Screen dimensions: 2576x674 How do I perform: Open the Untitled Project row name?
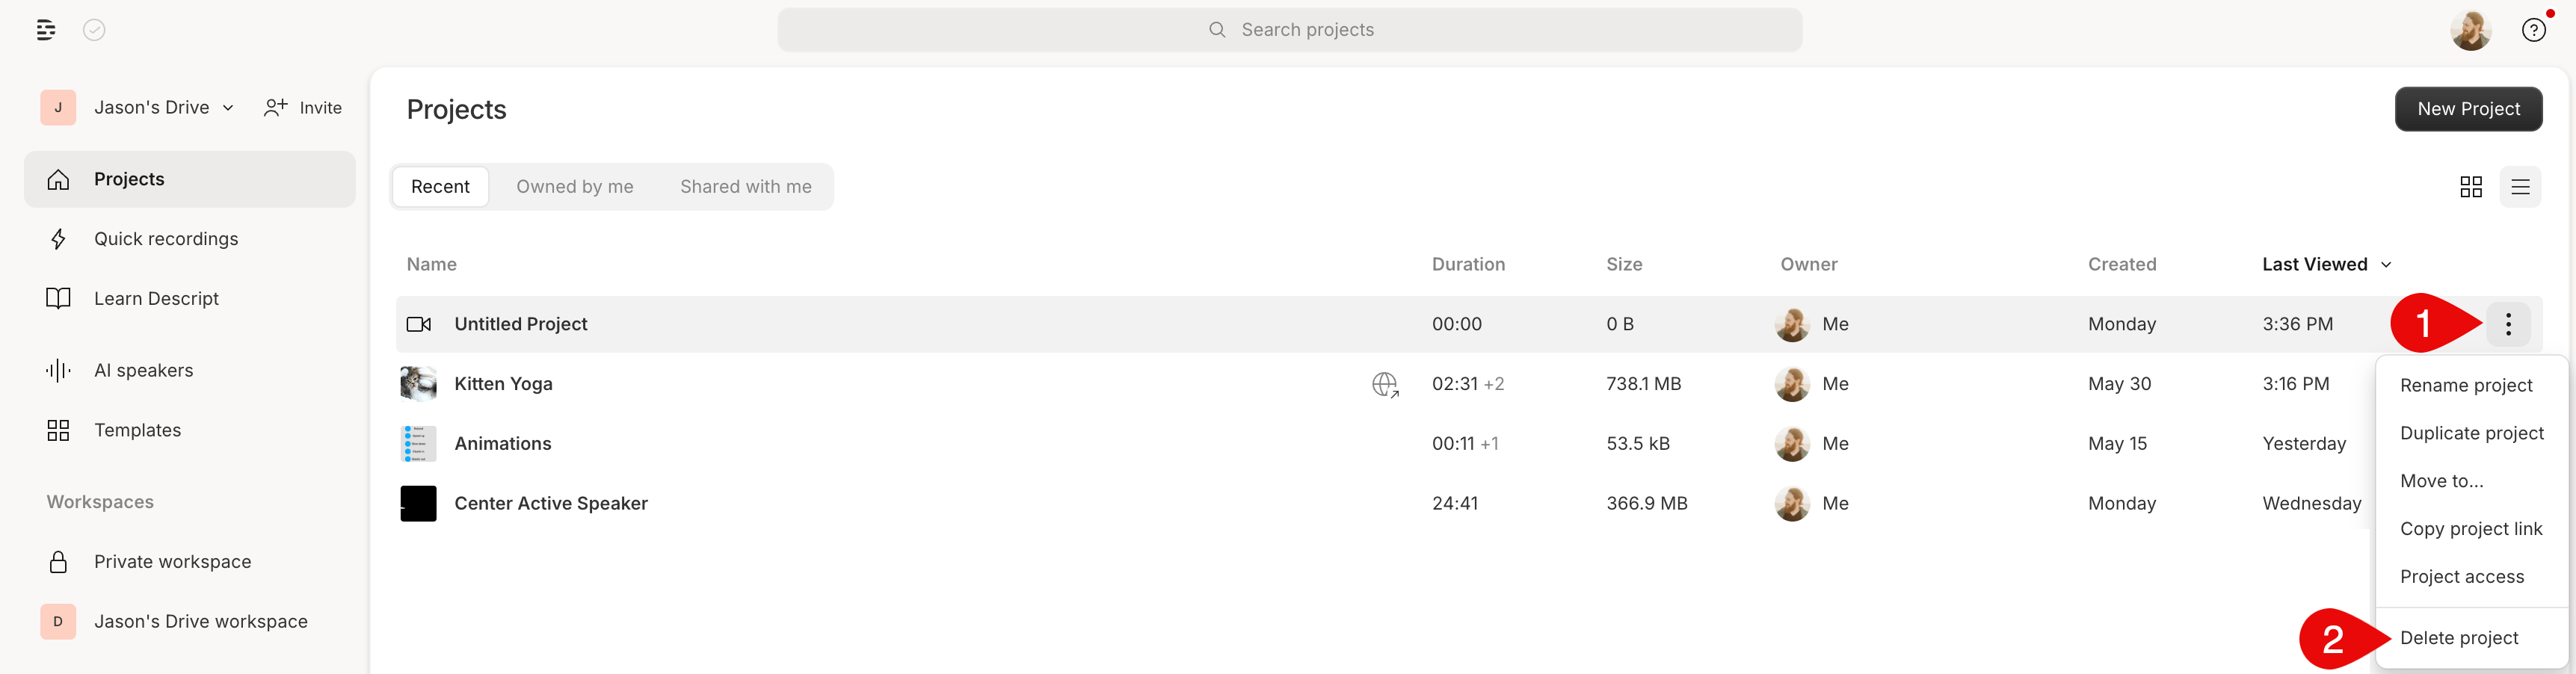click(x=520, y=324)
